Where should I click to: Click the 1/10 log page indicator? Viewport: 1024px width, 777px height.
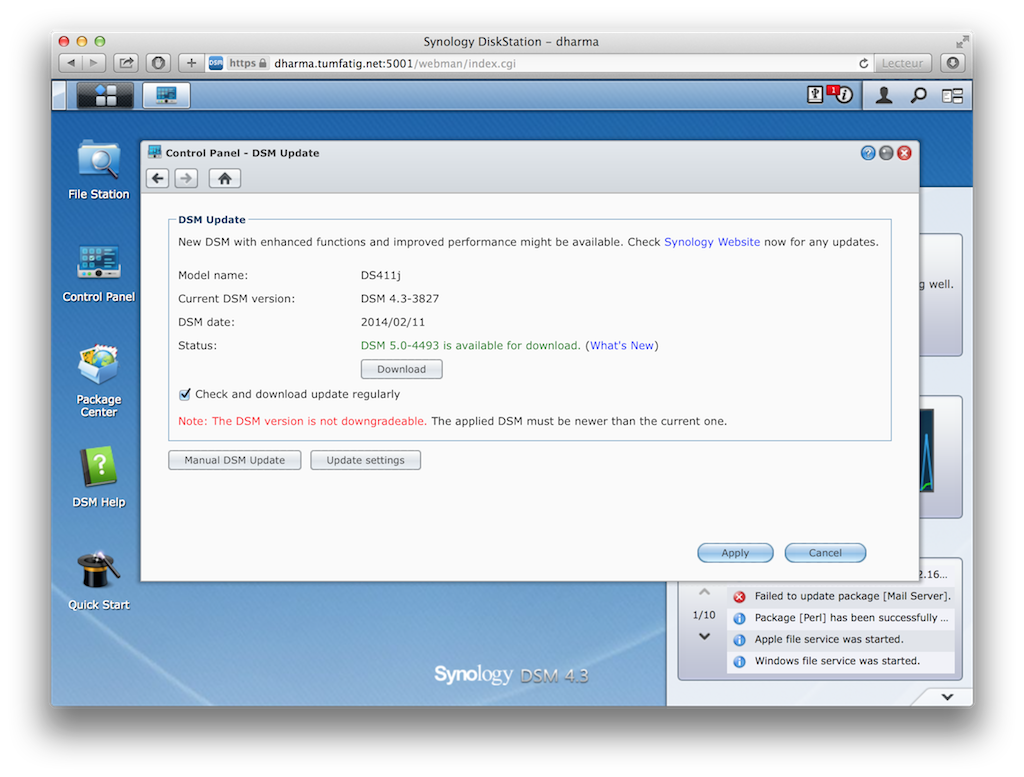(x=704, y=615)
